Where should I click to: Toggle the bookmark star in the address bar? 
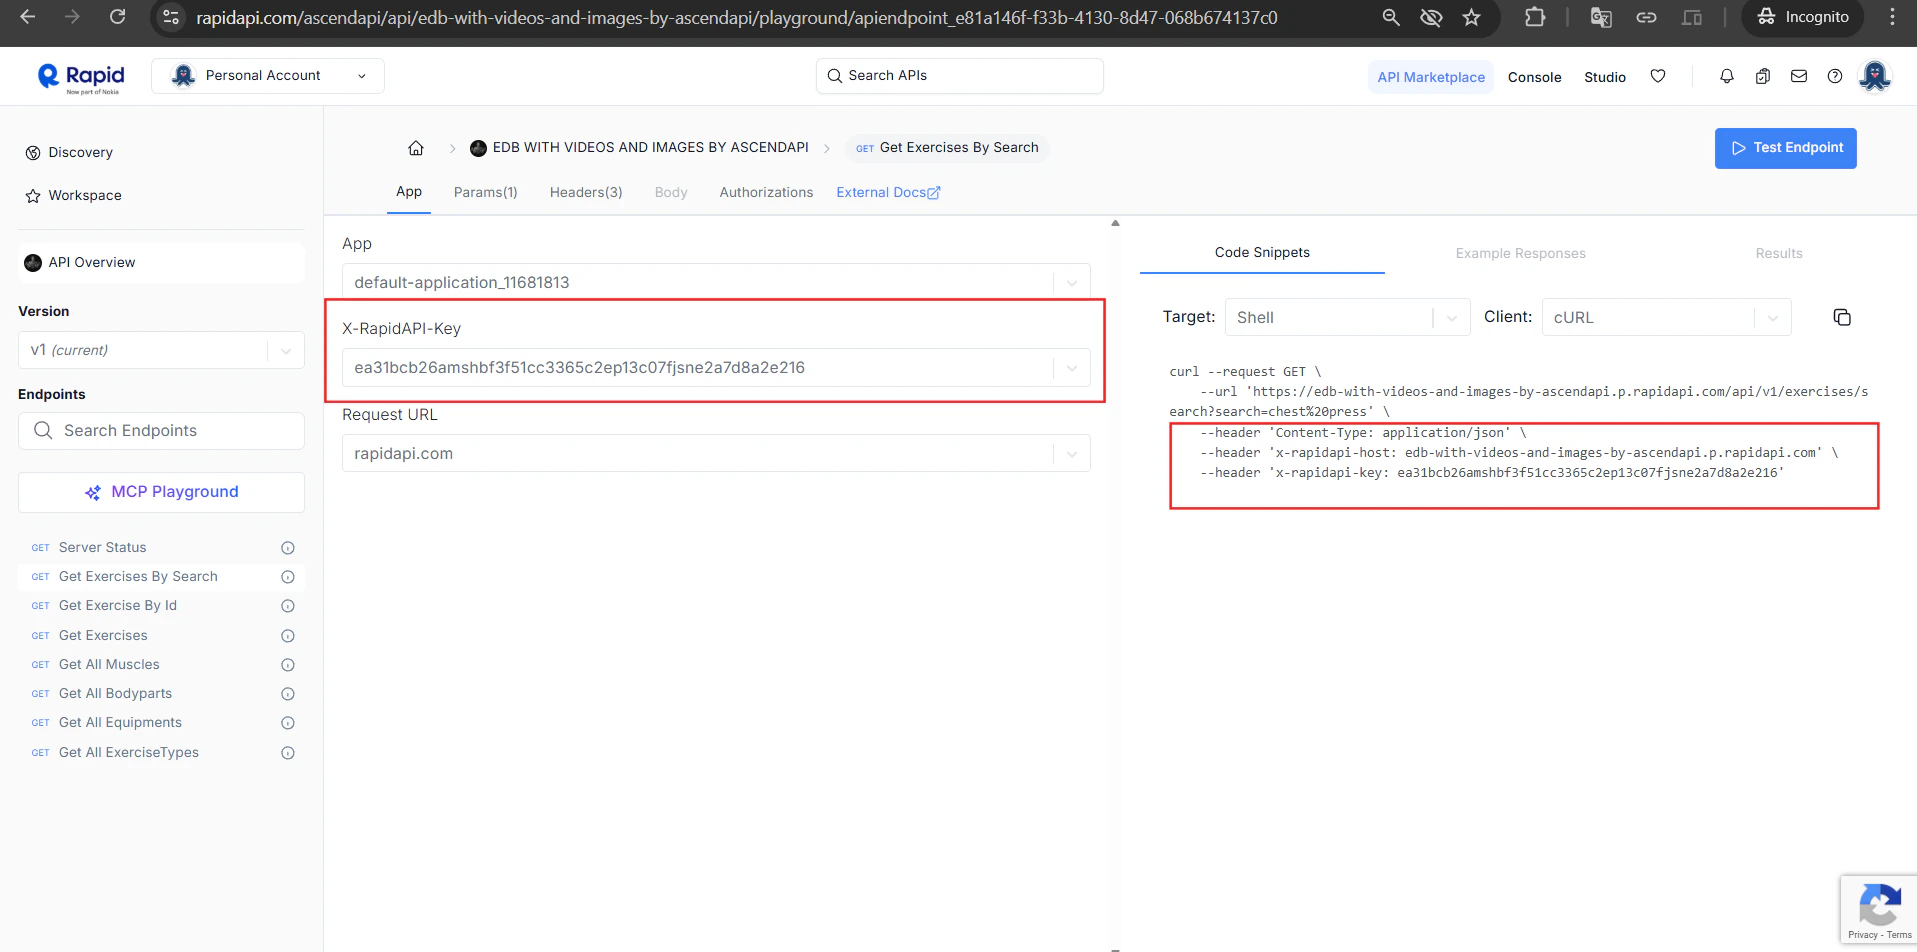click(x=1471, y=18)
